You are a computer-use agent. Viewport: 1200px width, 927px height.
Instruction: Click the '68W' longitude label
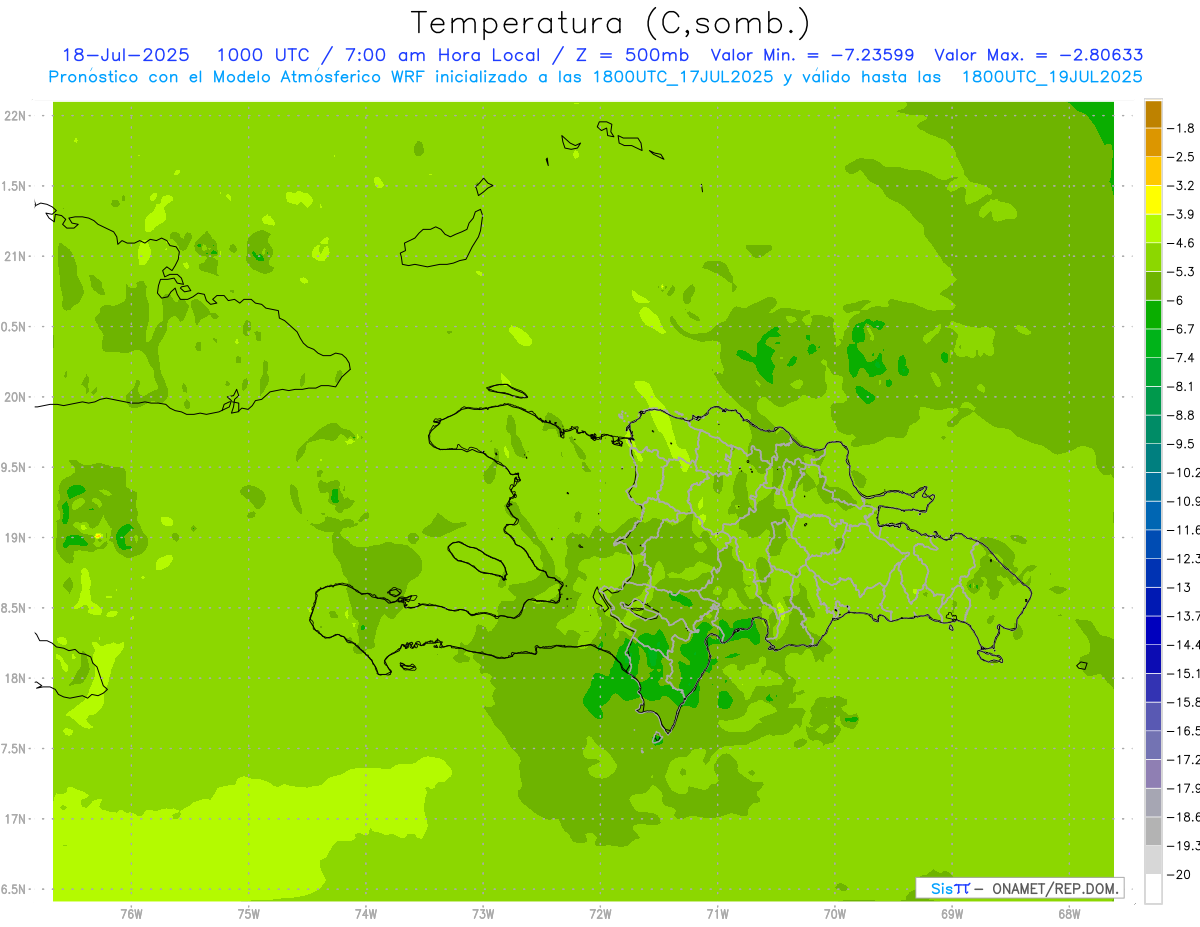tap(1069, 914)
